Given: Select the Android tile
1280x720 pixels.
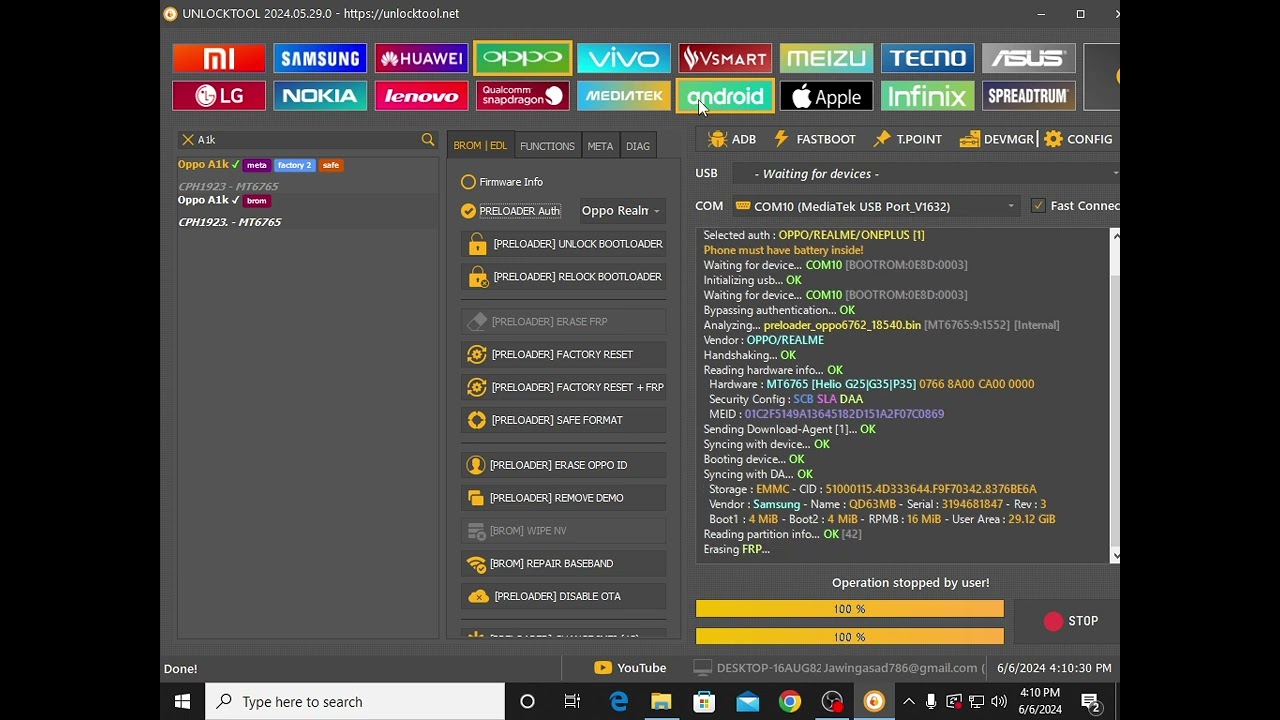Looking at the screenshot, I should tap(725, 96).
